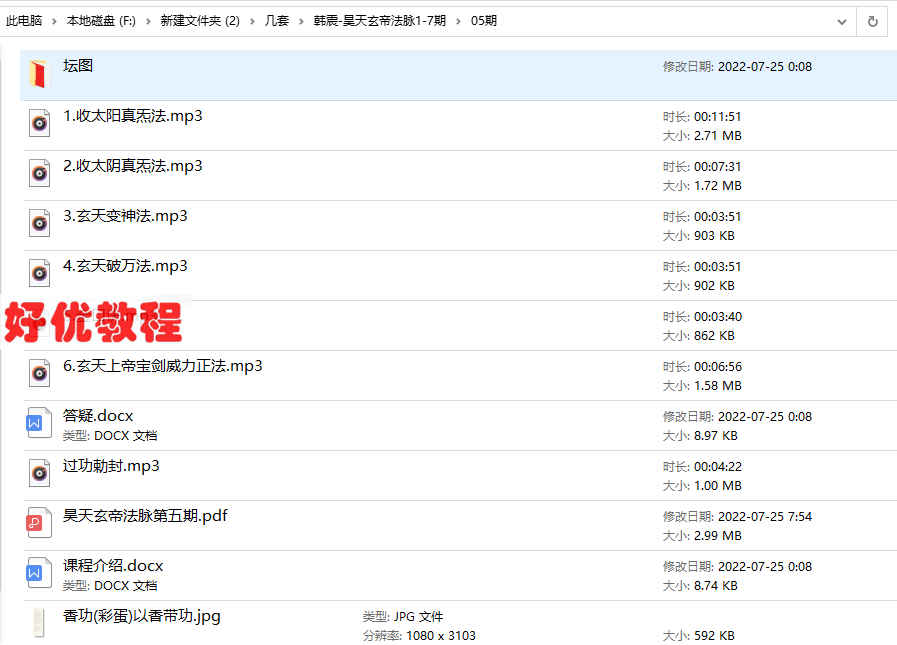The image size is (897, 645).
Task: Open the address bar history dropdown arrow
Action: [x=842, y=21]
